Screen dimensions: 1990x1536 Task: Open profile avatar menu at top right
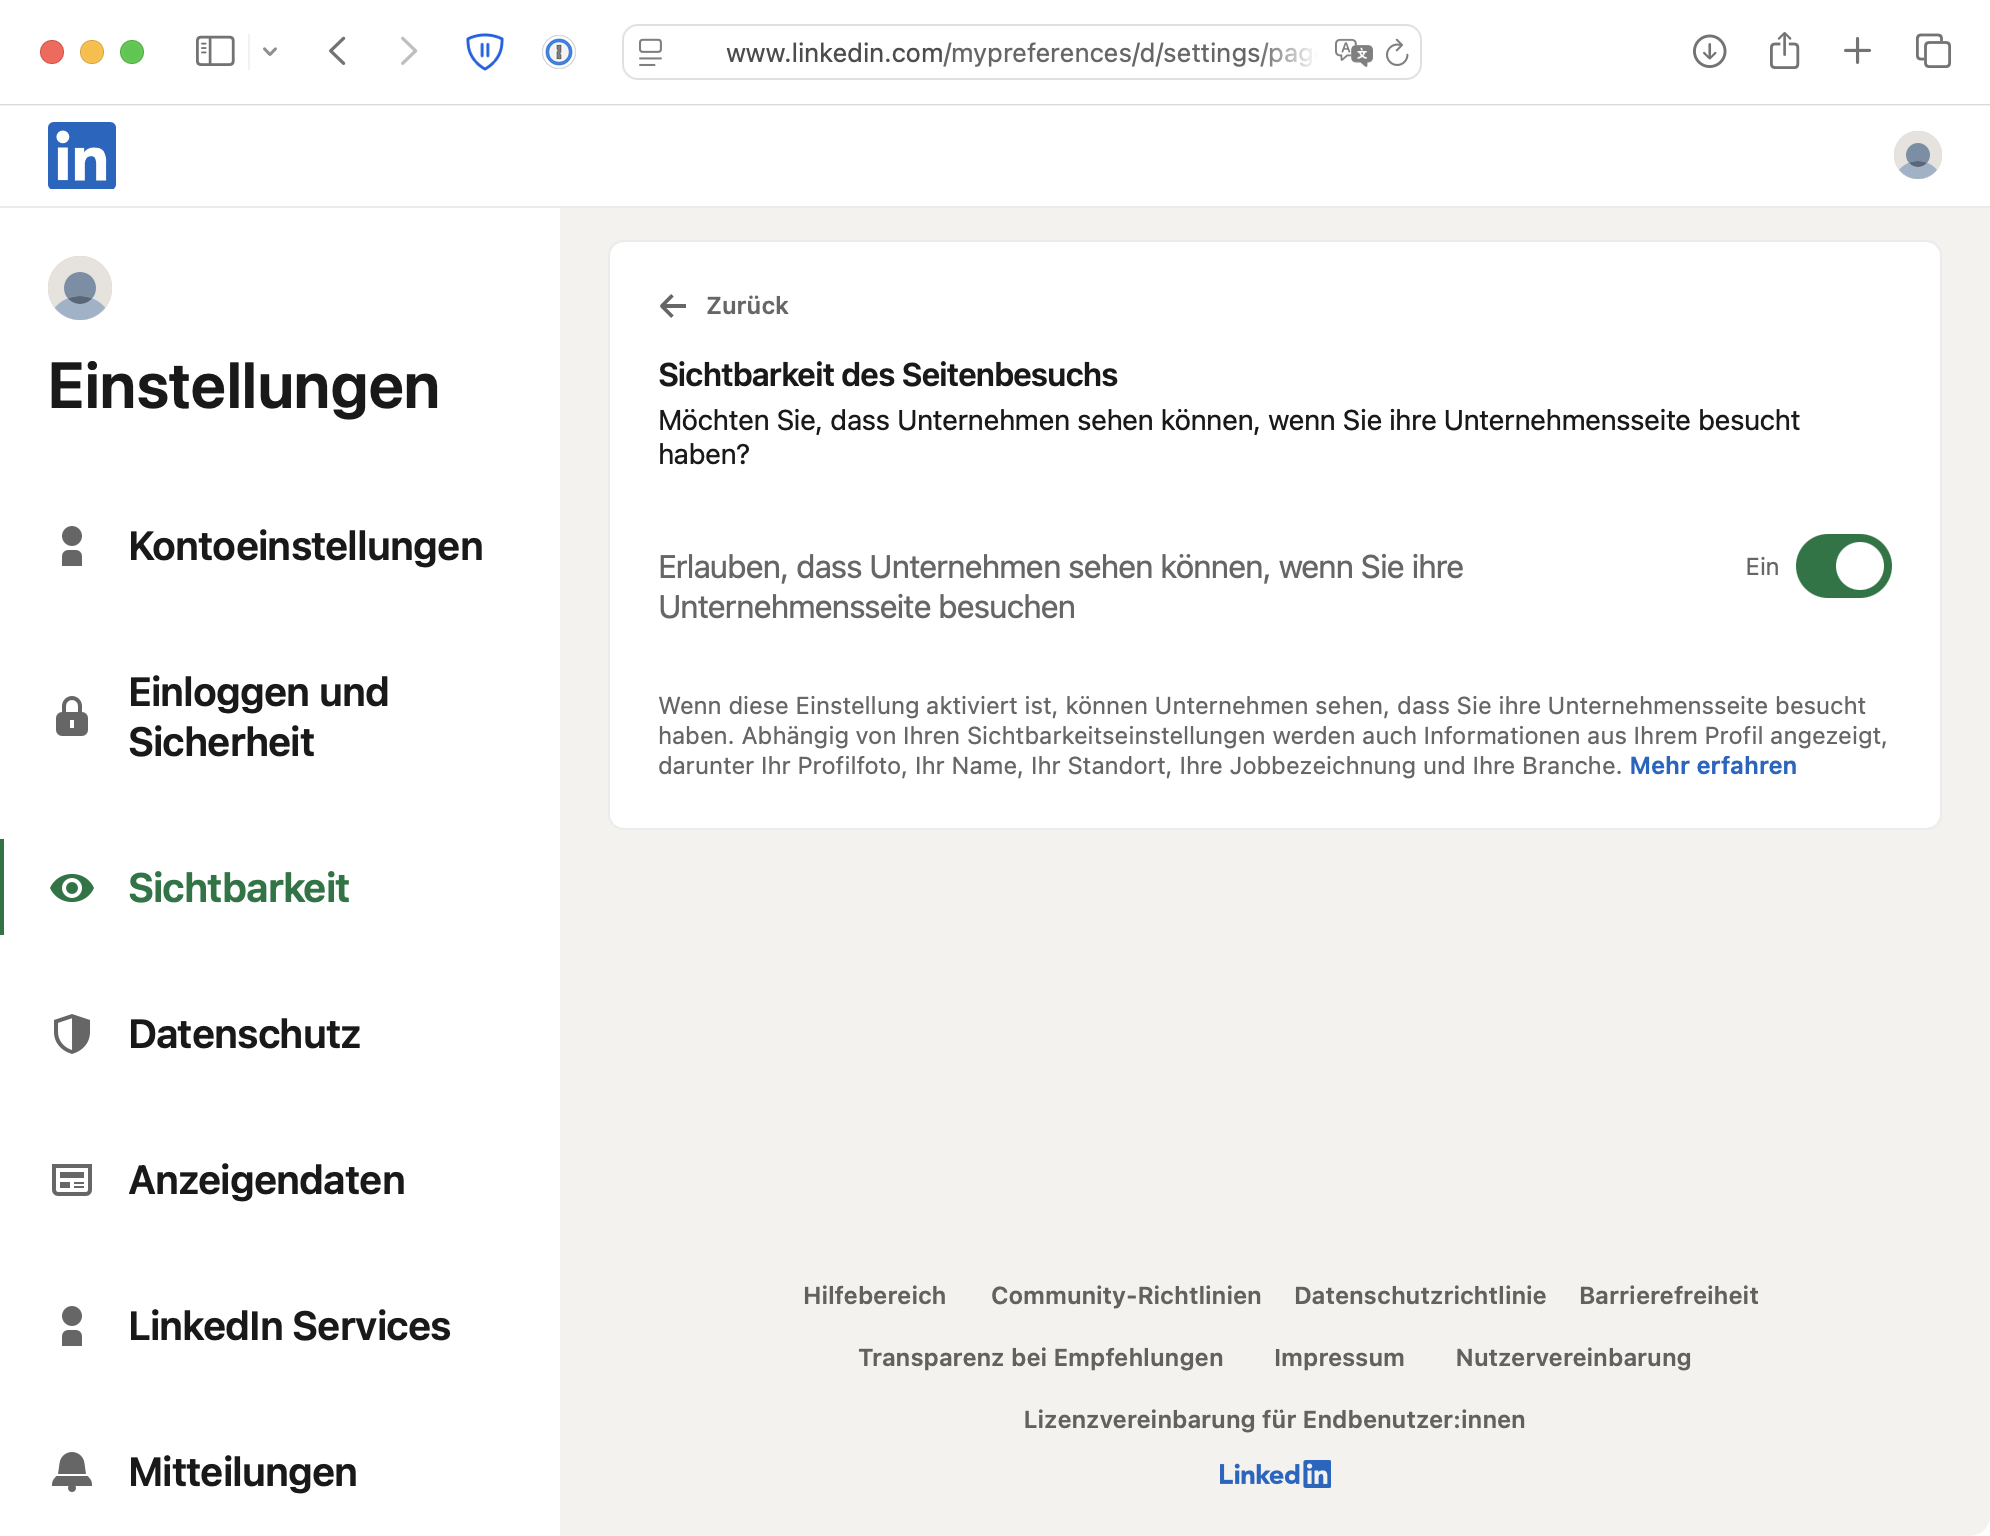pyautogui.click(x=1917, y=156)
